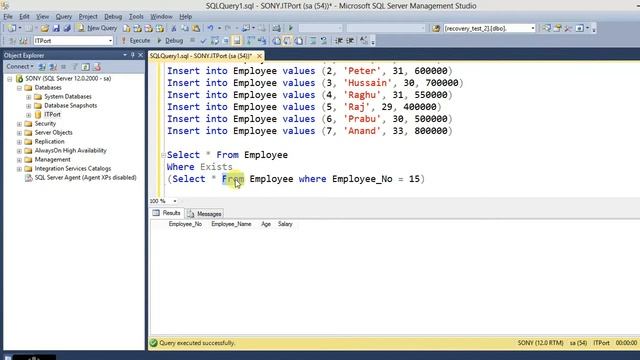Click the Cut scissors icon
Viewport: 640px width, 360px height.
click(174, 28)
